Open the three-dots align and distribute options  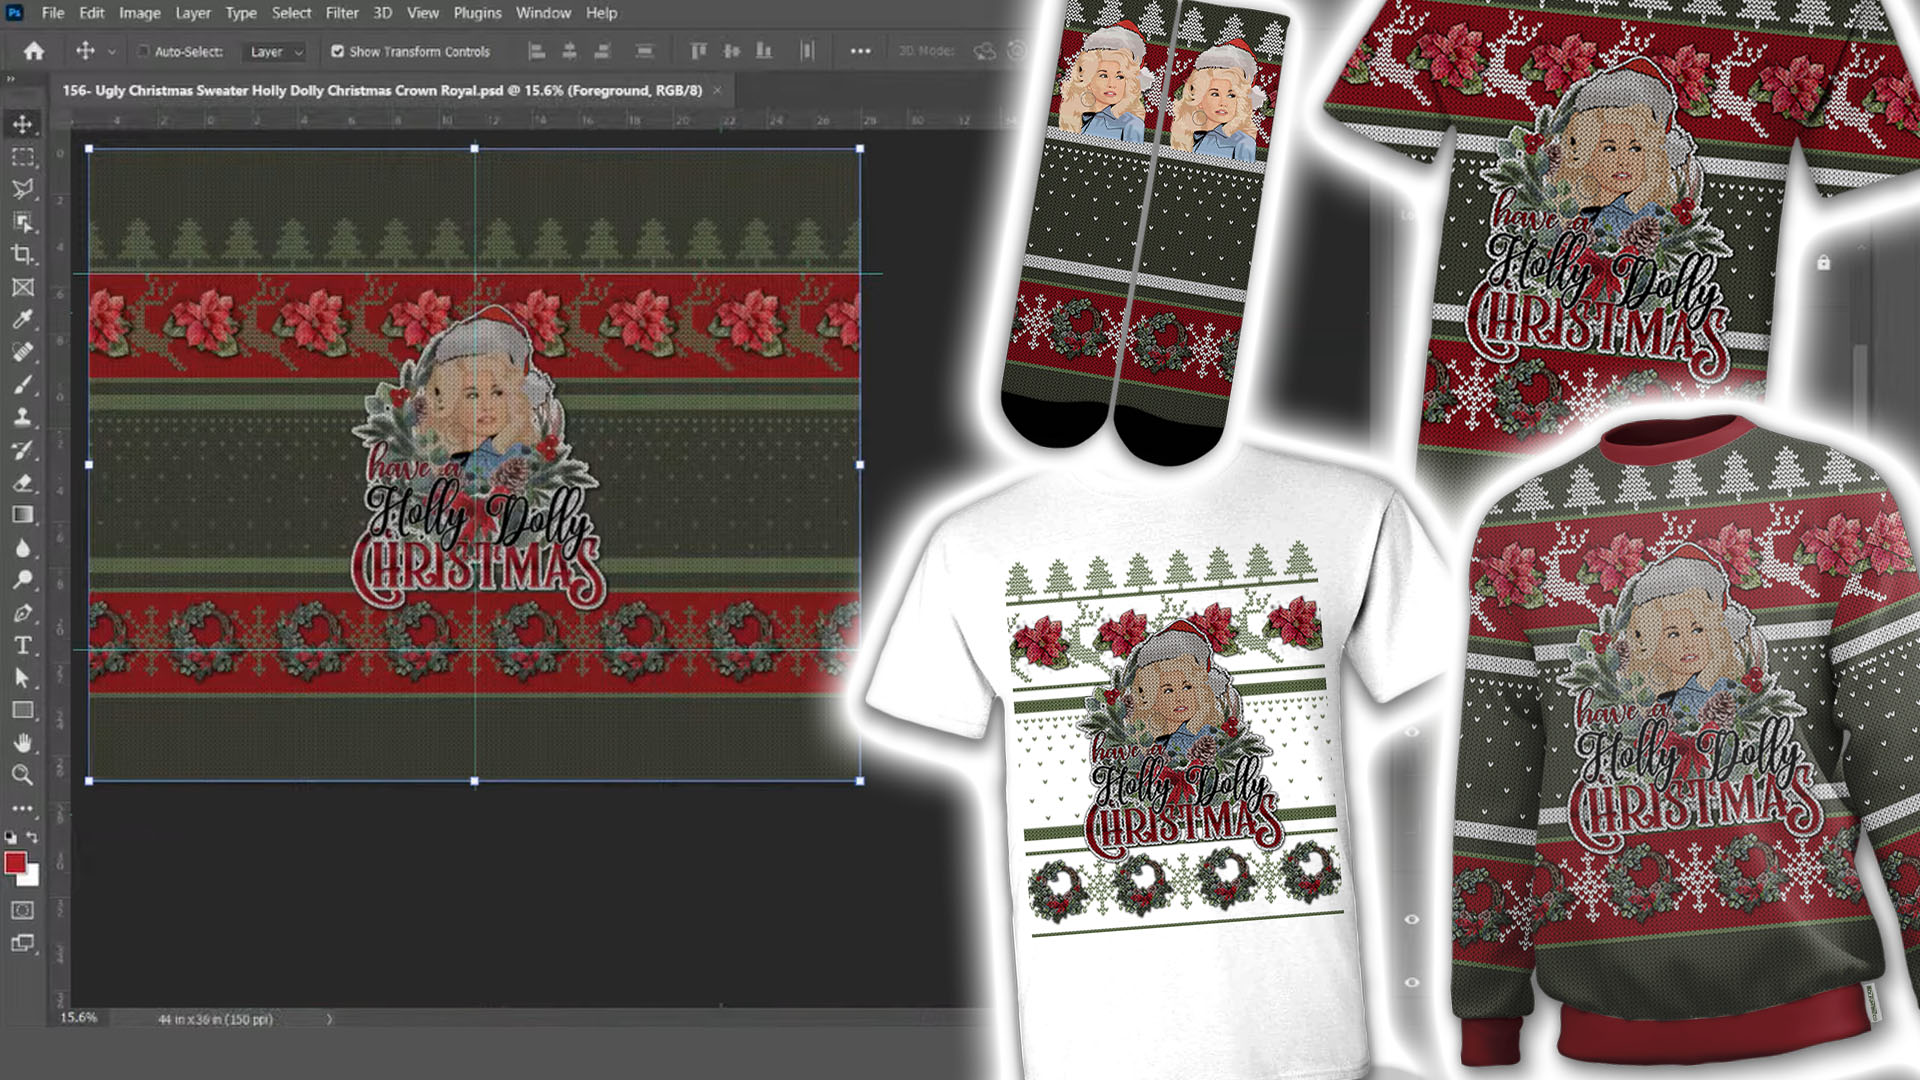(x=860, y=51)
